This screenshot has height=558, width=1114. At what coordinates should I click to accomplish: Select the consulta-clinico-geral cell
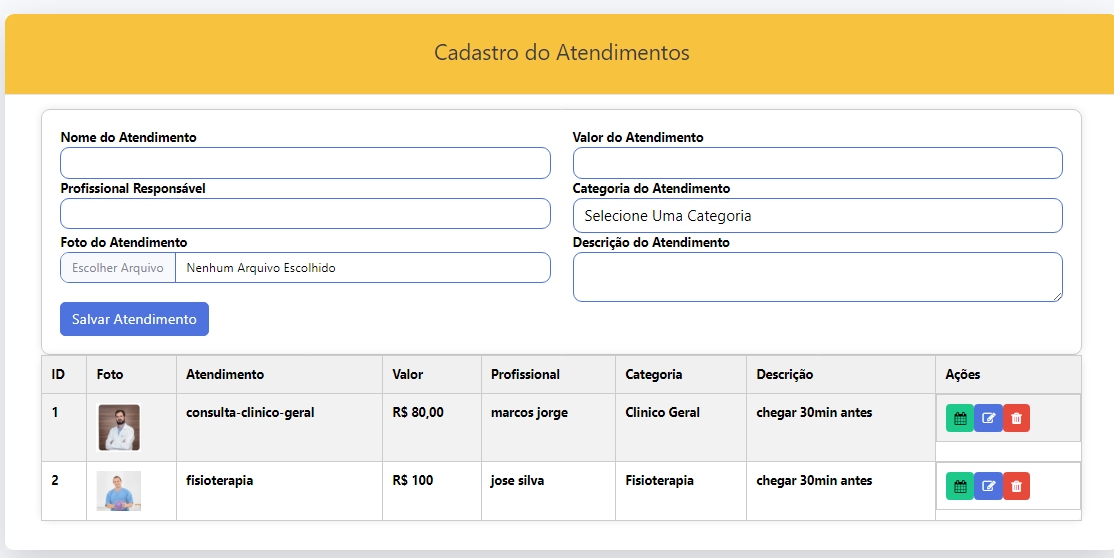250,413
